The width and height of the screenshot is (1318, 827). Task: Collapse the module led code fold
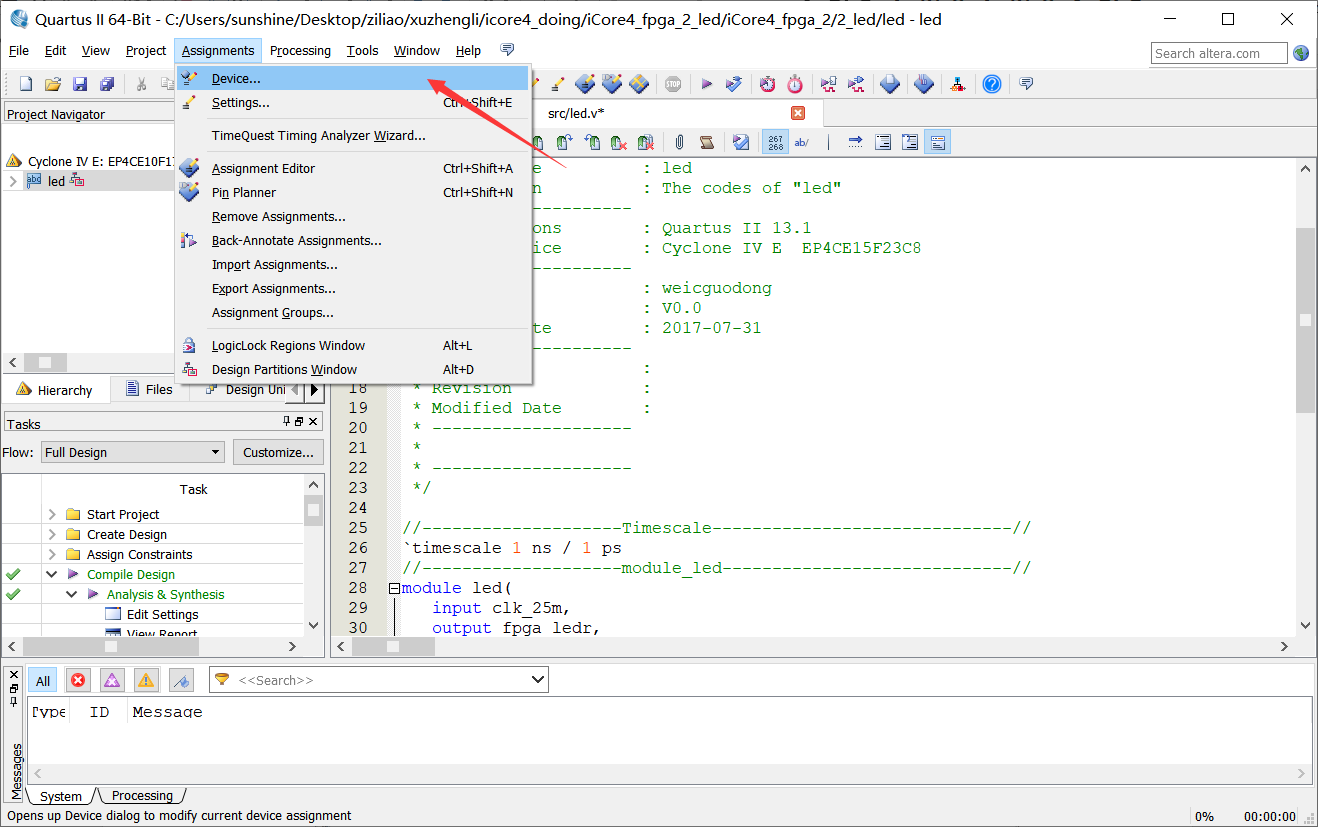(x=395, y=588)
